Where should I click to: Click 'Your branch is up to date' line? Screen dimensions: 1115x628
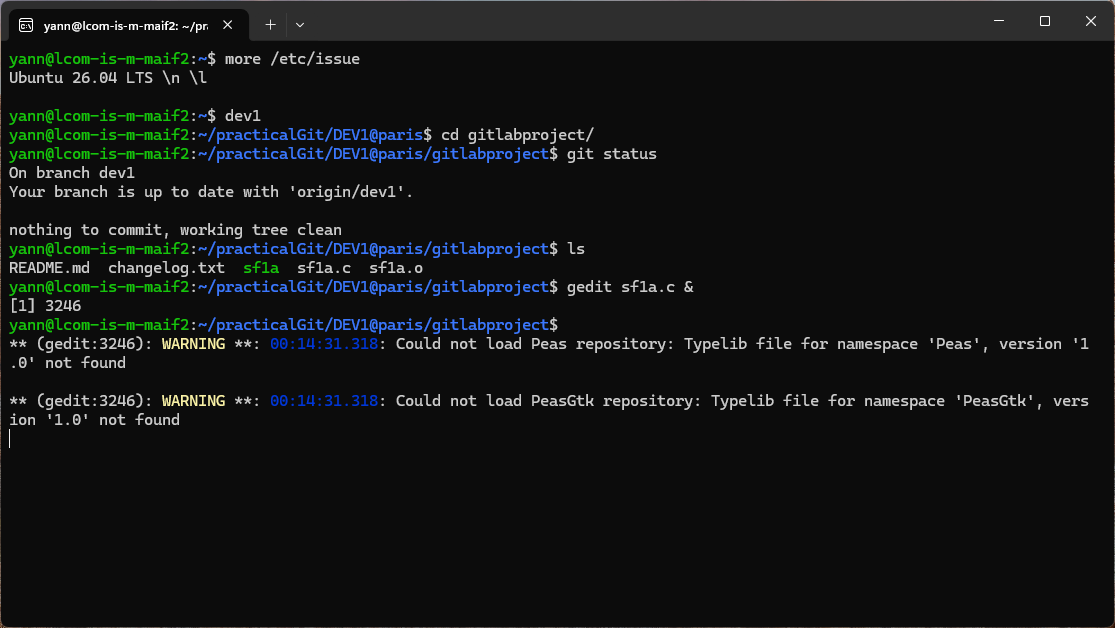pyautogui.click(x=211, y=192)
